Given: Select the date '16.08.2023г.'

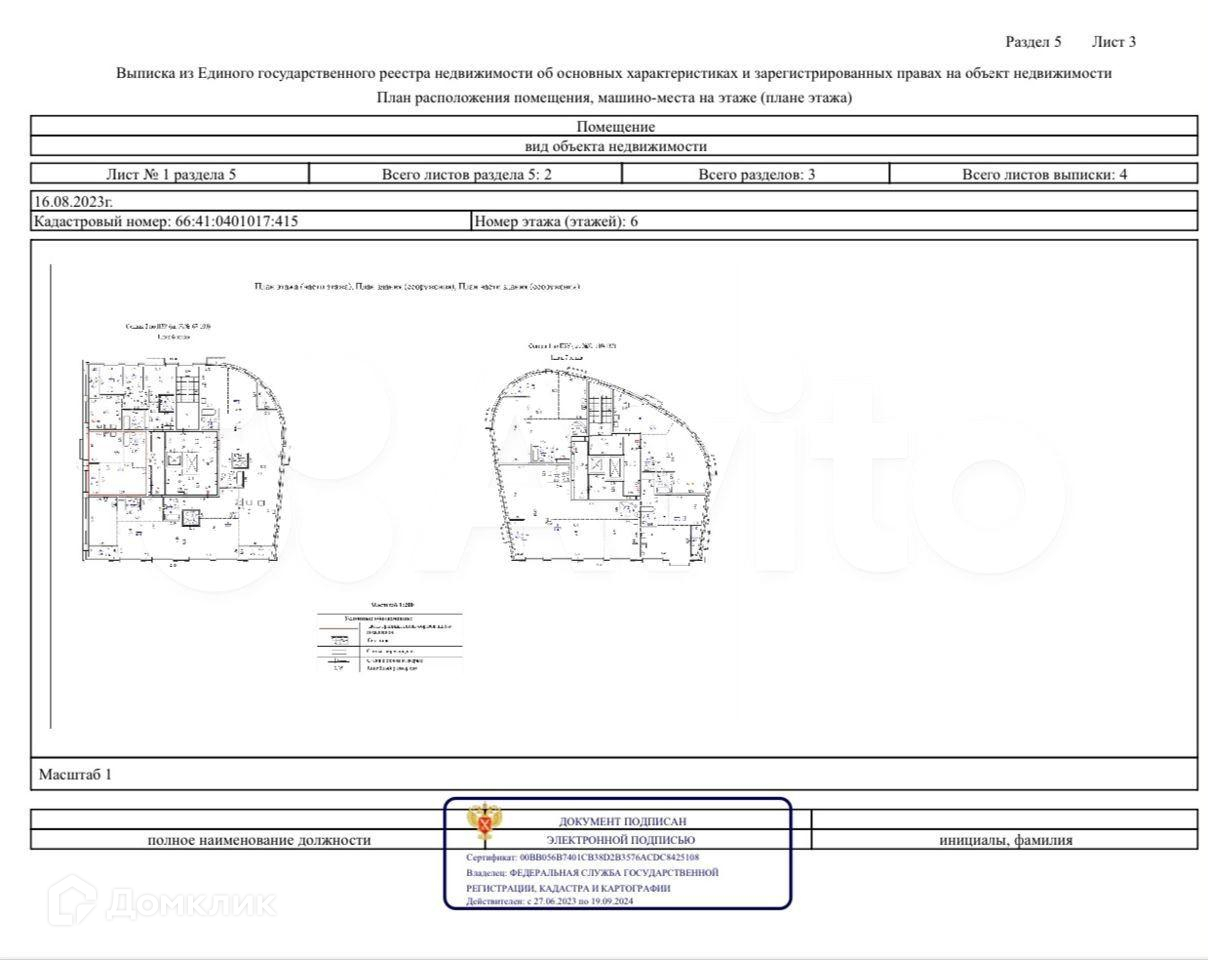Looking at the screenshot, I should 74,202.
